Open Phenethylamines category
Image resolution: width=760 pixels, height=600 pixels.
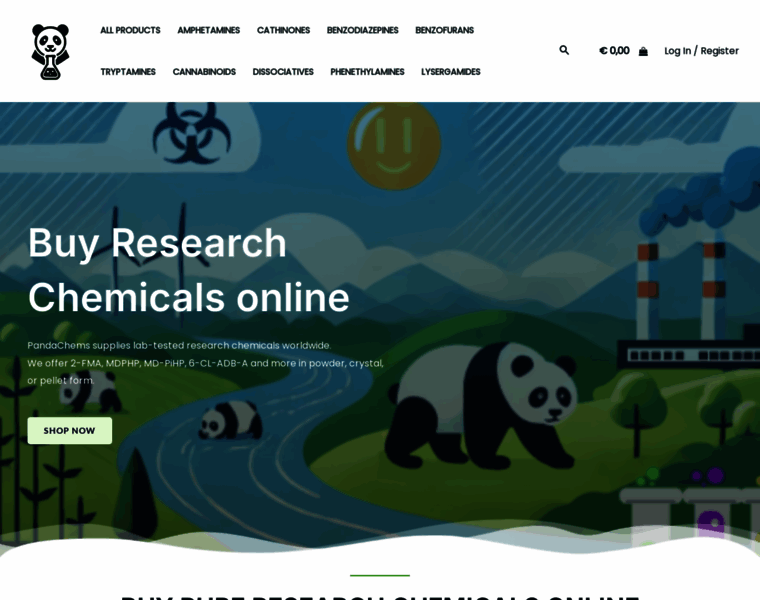pos(367,72)
